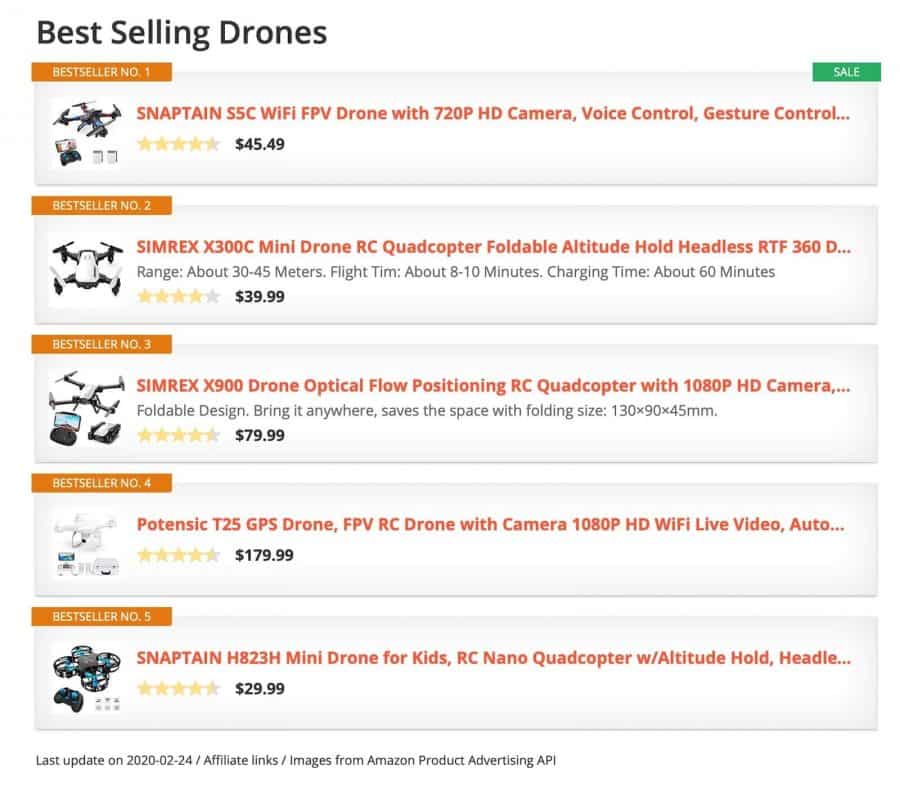Click the BESTSELLER NO. 2 label

pos(102,205)
